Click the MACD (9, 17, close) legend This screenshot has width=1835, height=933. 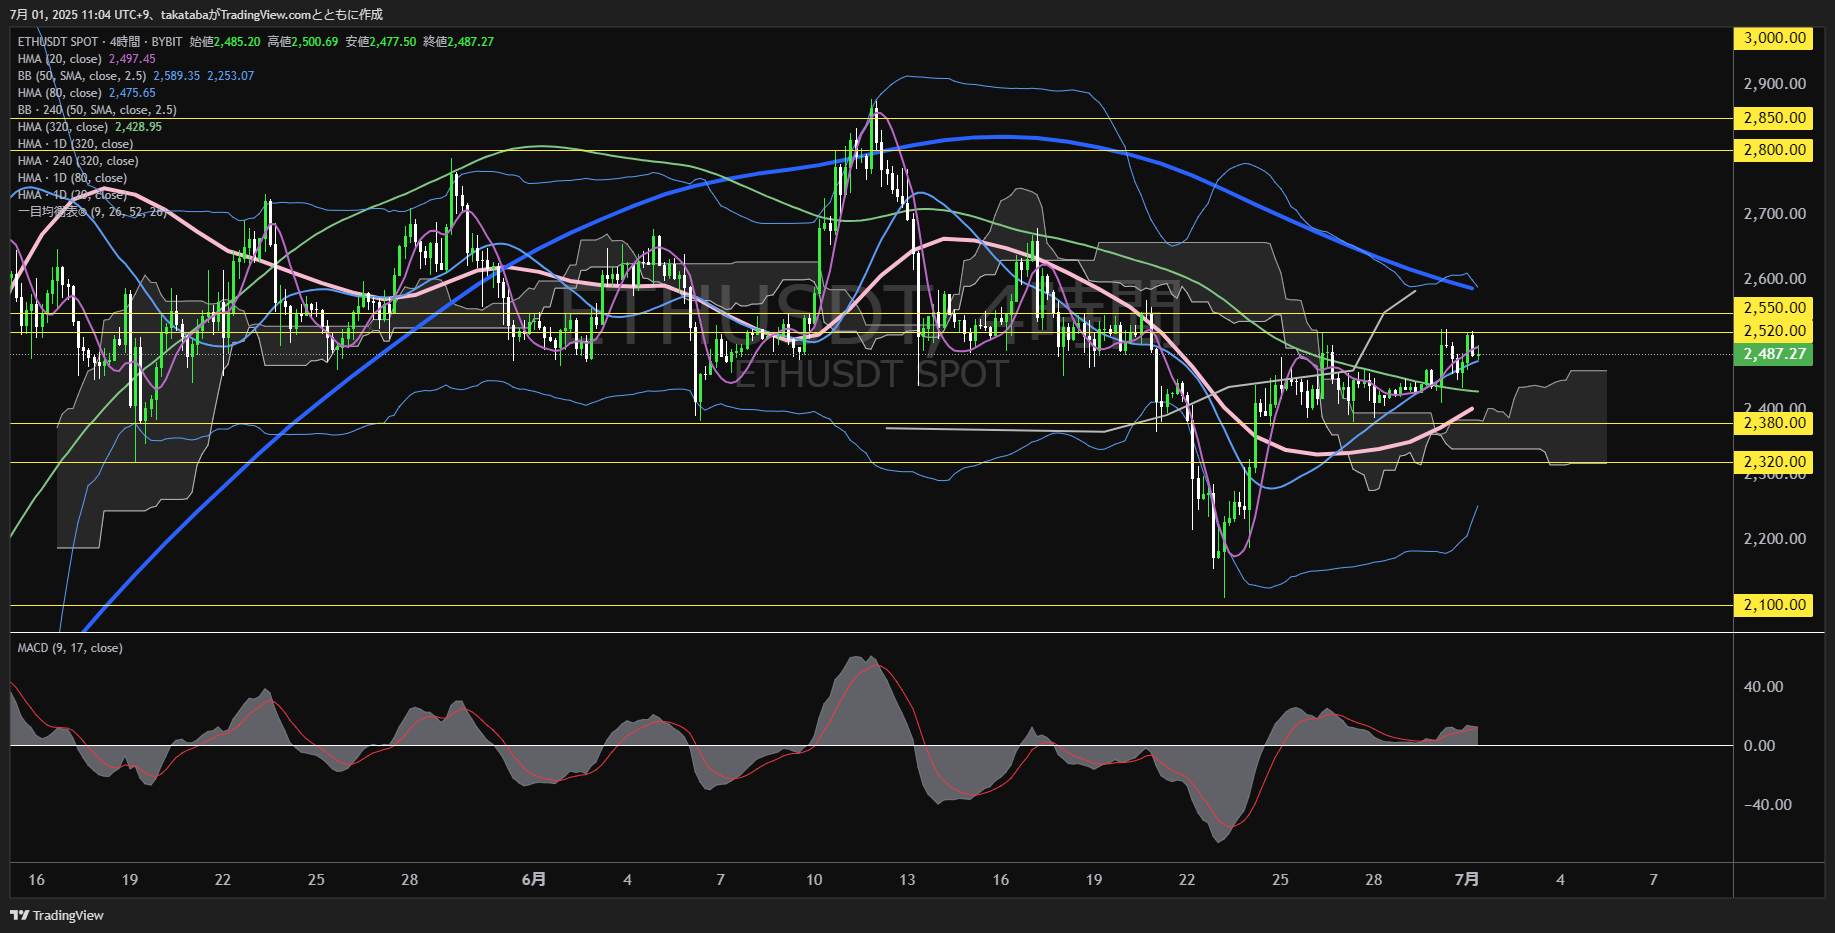coord(70,648)
